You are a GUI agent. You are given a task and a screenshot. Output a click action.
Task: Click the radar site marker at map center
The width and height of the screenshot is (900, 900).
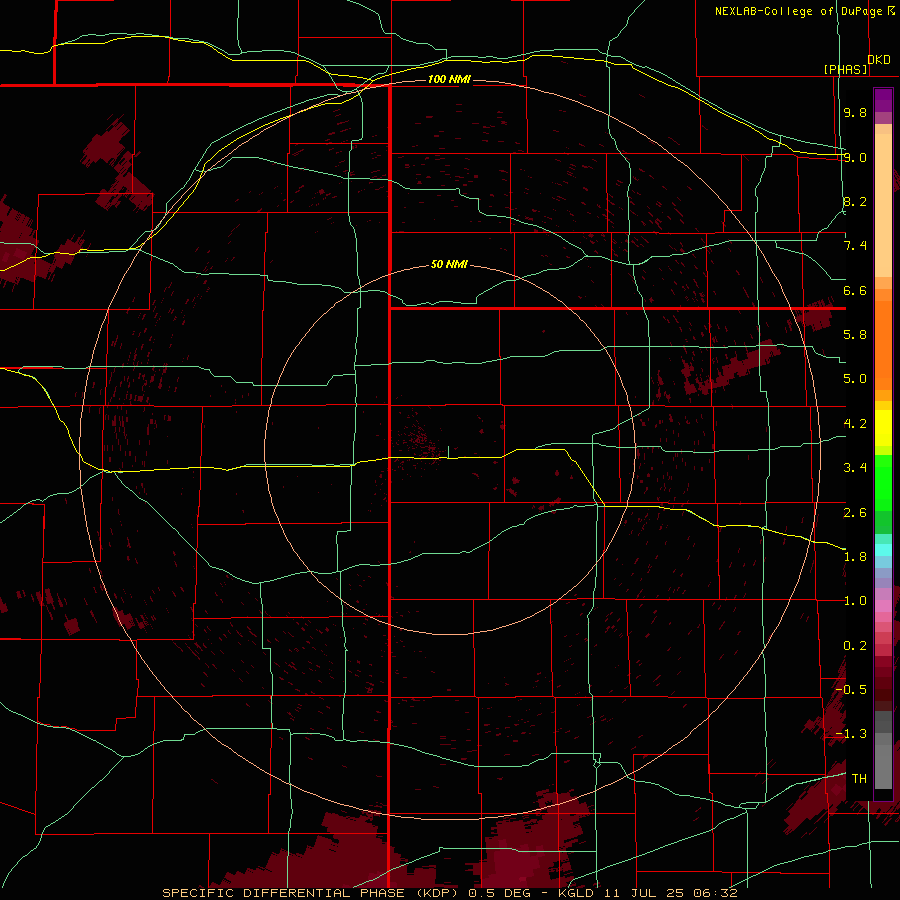pos(449,452)
